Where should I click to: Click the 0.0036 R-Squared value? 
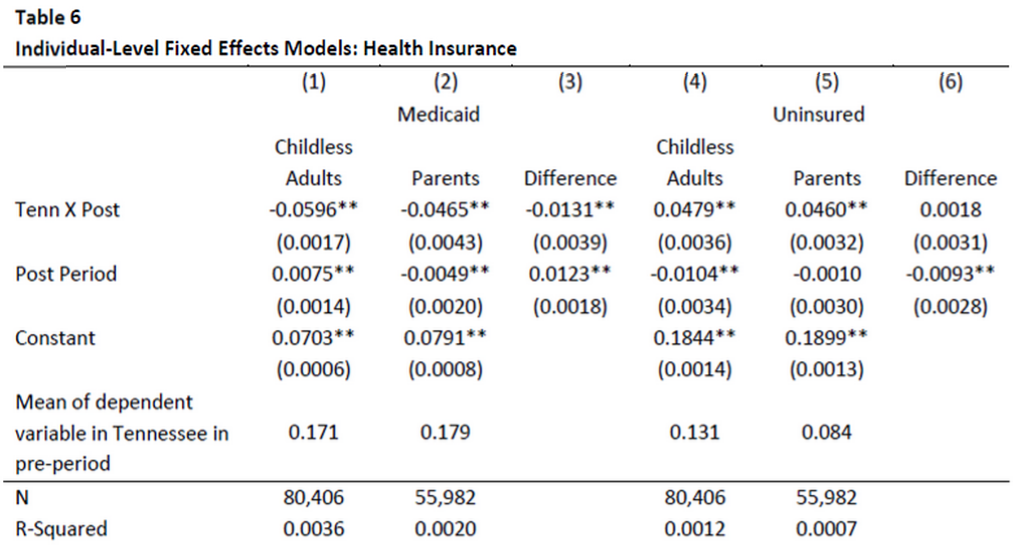tap(314, 529)
